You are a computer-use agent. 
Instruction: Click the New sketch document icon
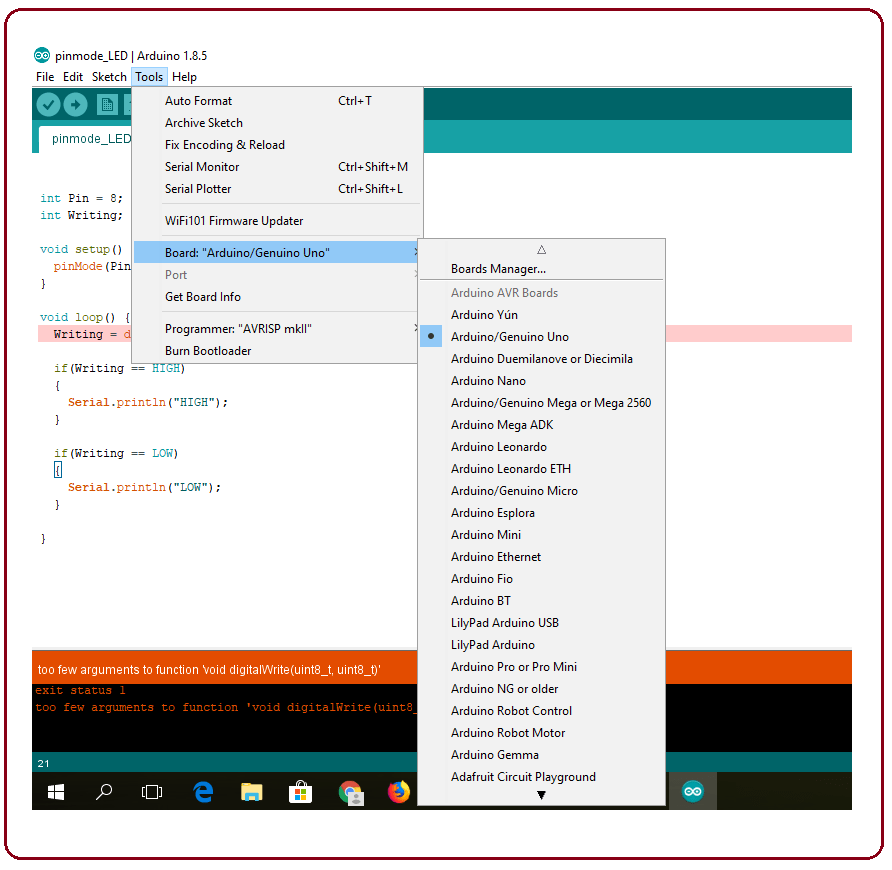click(107, 104)
